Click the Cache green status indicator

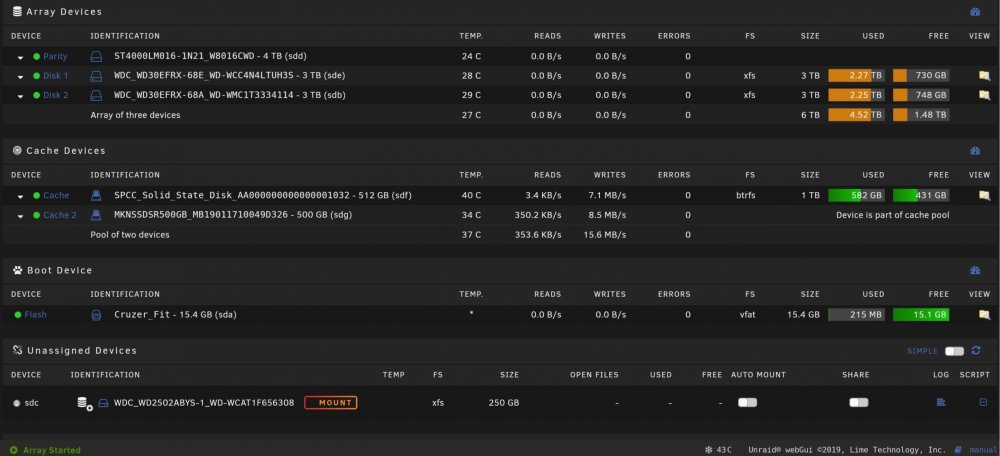[x=36, y=196]
